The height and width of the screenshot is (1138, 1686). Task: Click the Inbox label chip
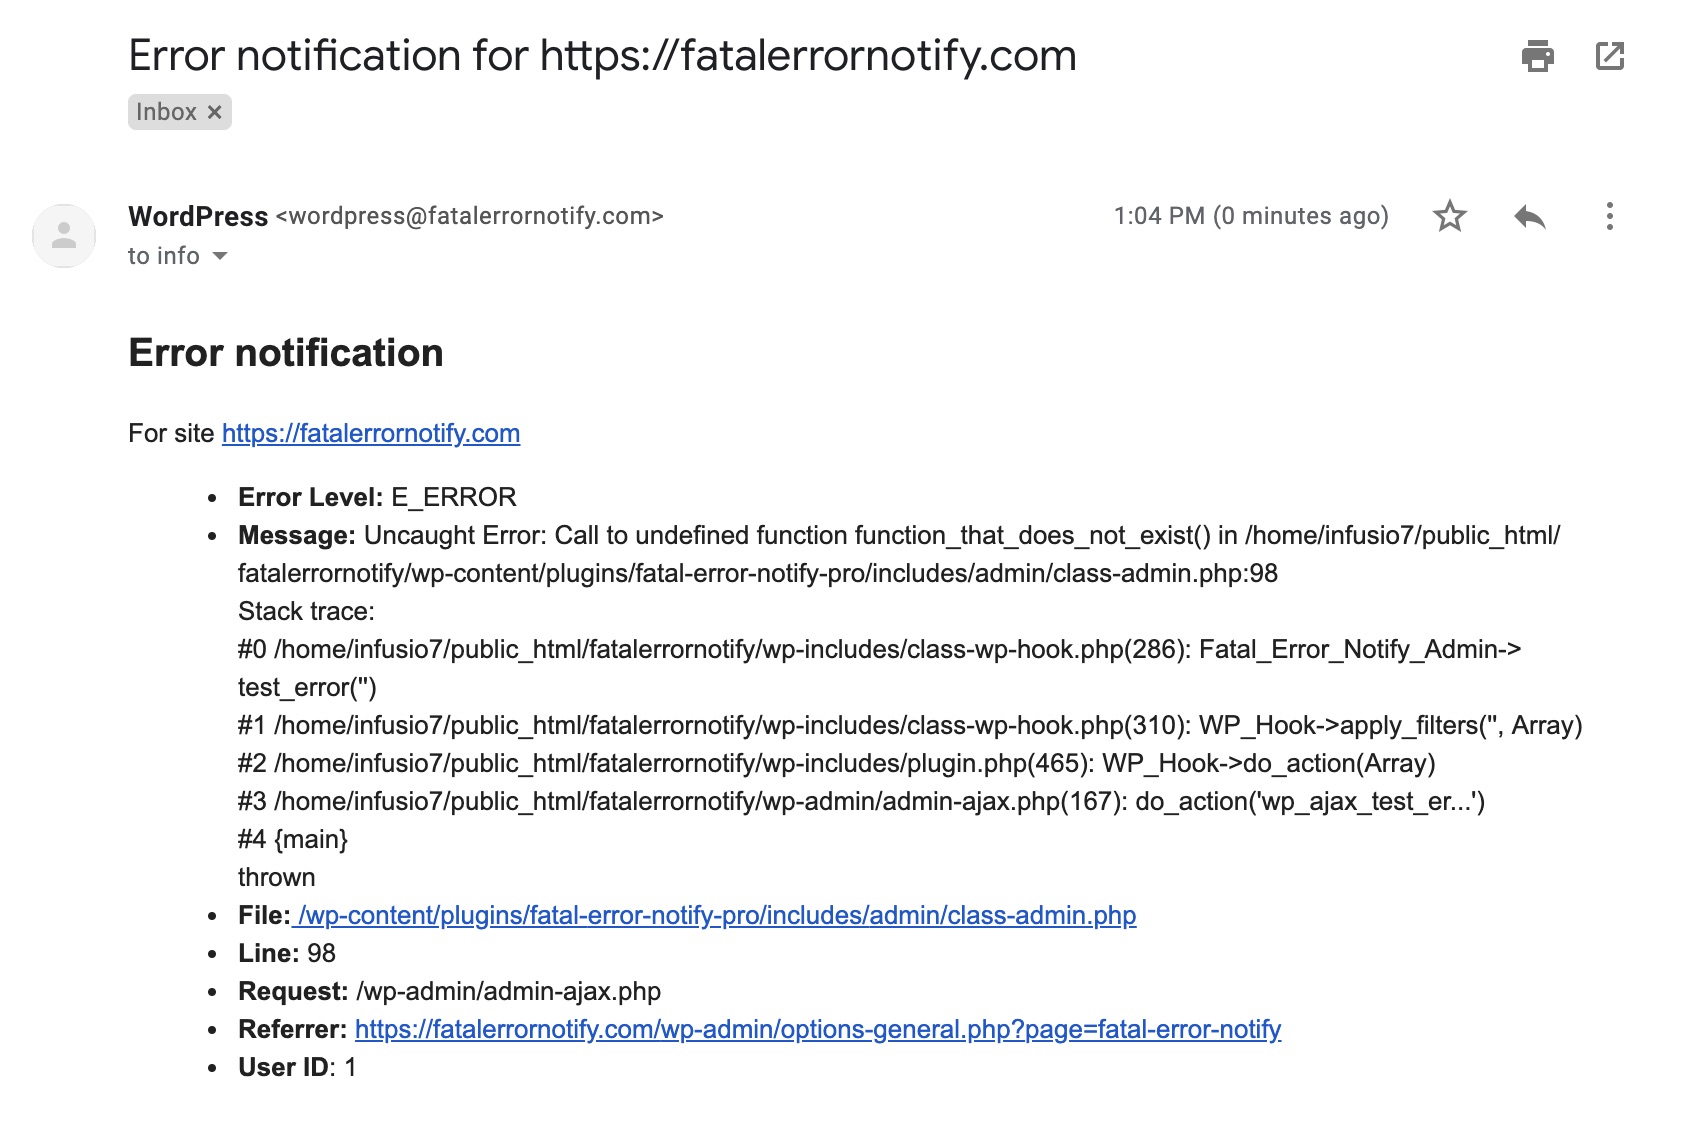(x=166, y=111)
